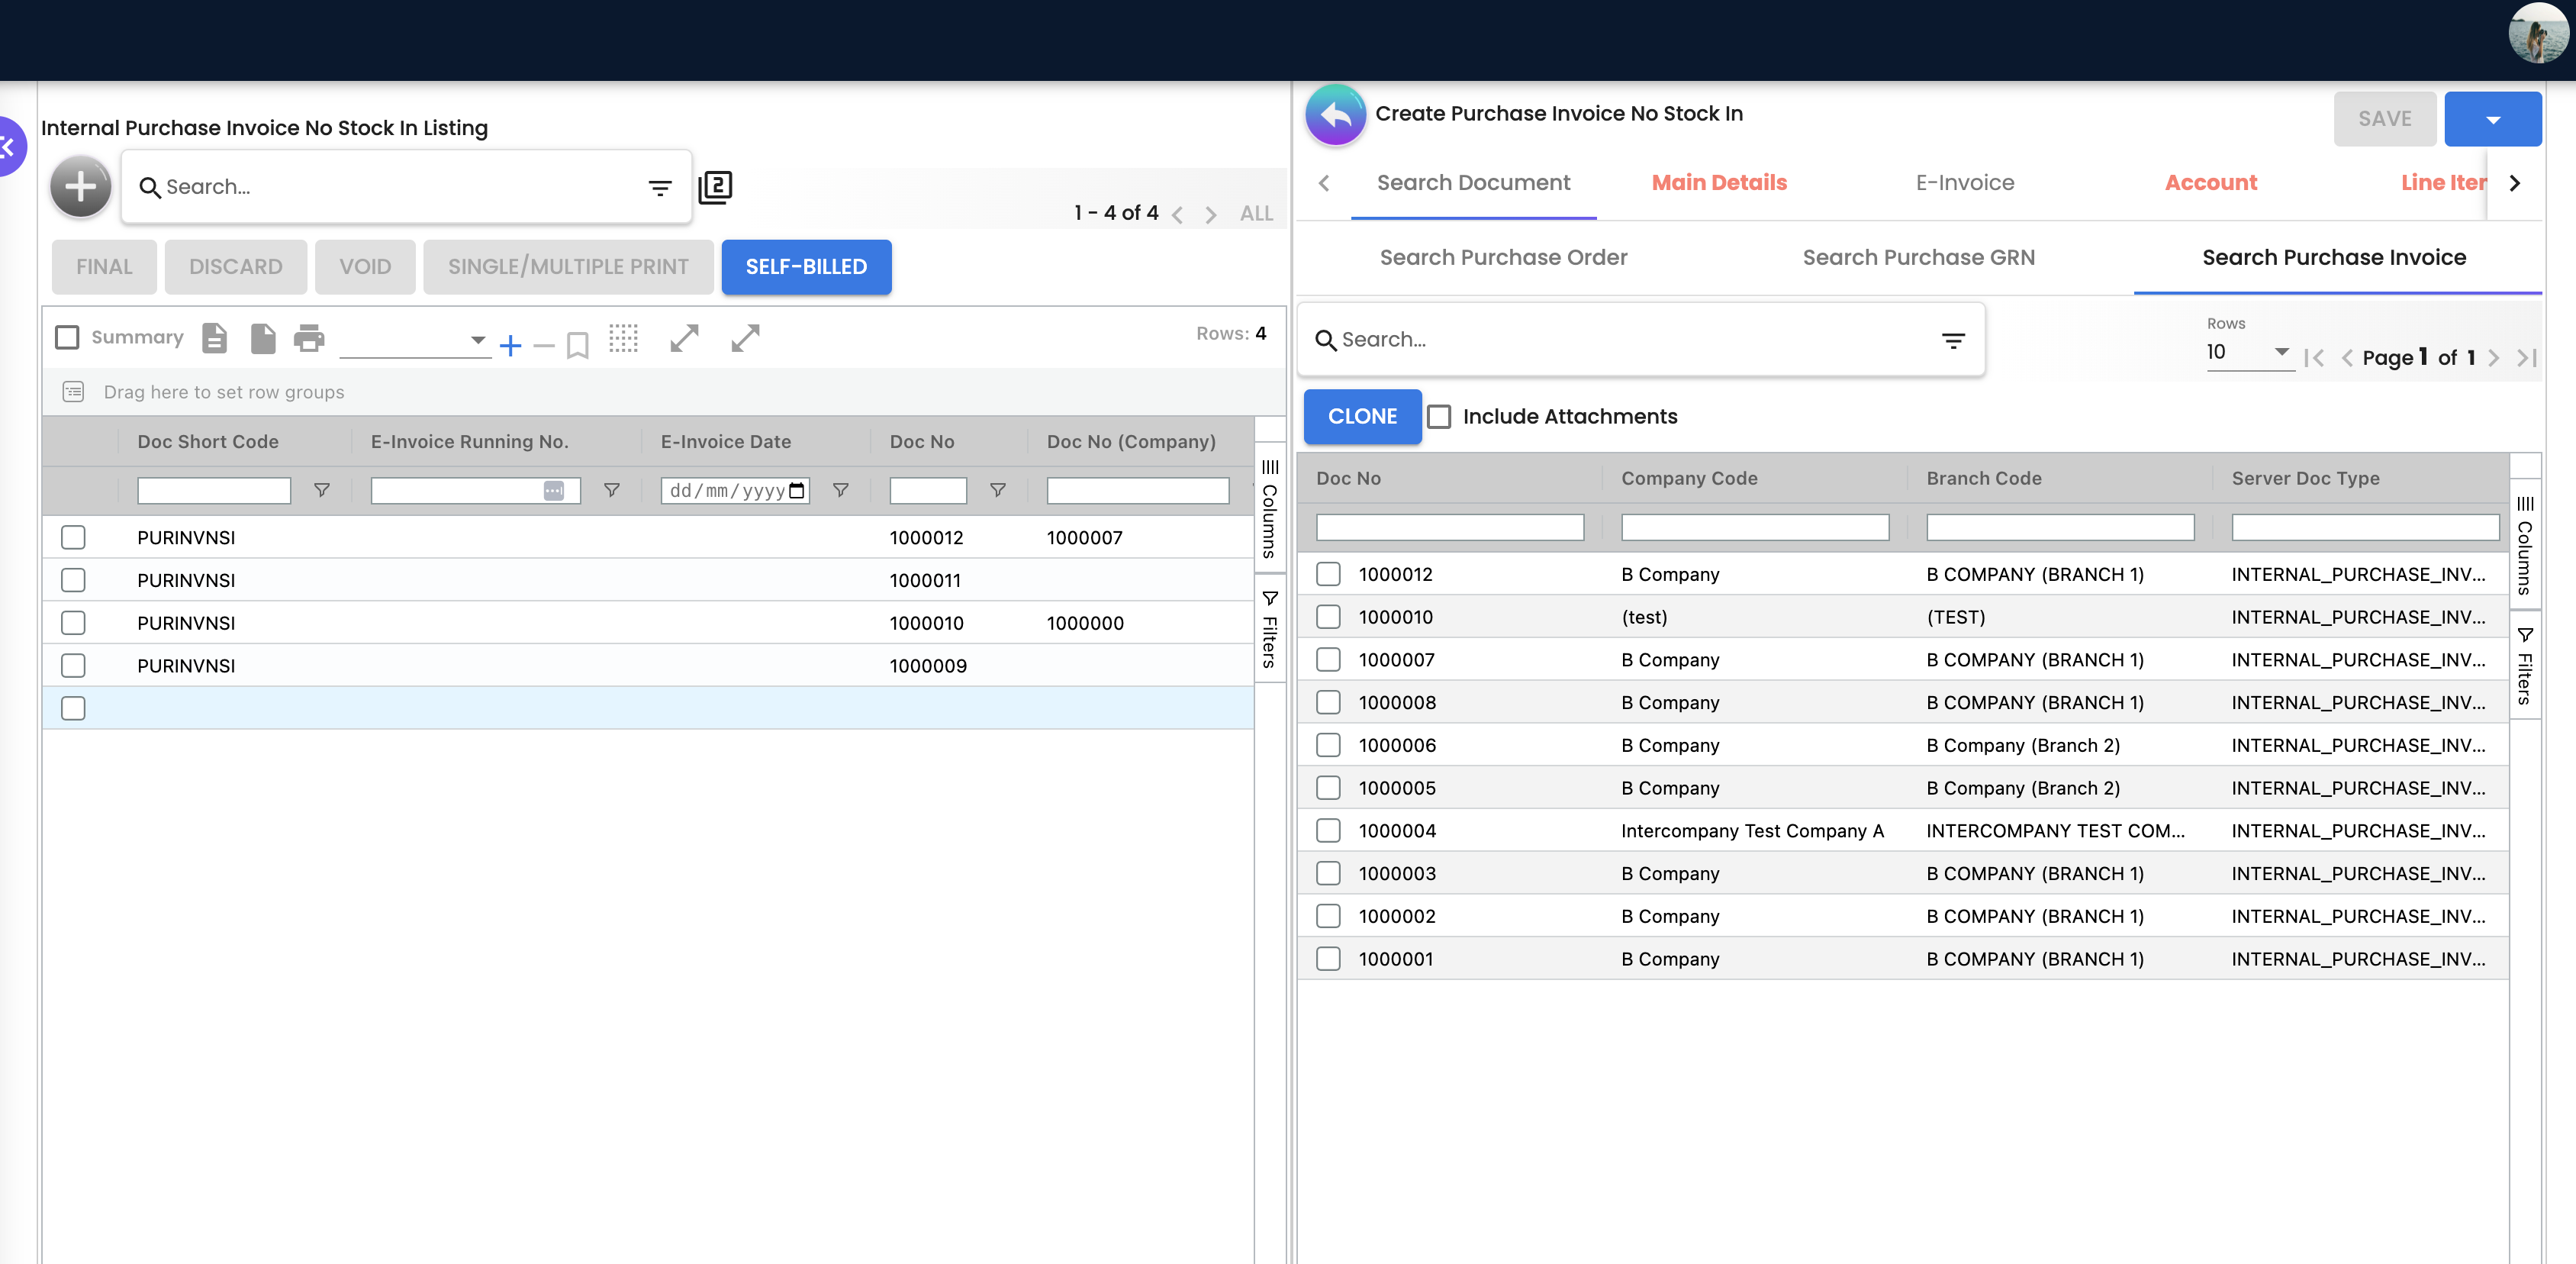Click the user avatar at top right
The width and height of the screenshot is (2576, 1264).
point(2538,33)
